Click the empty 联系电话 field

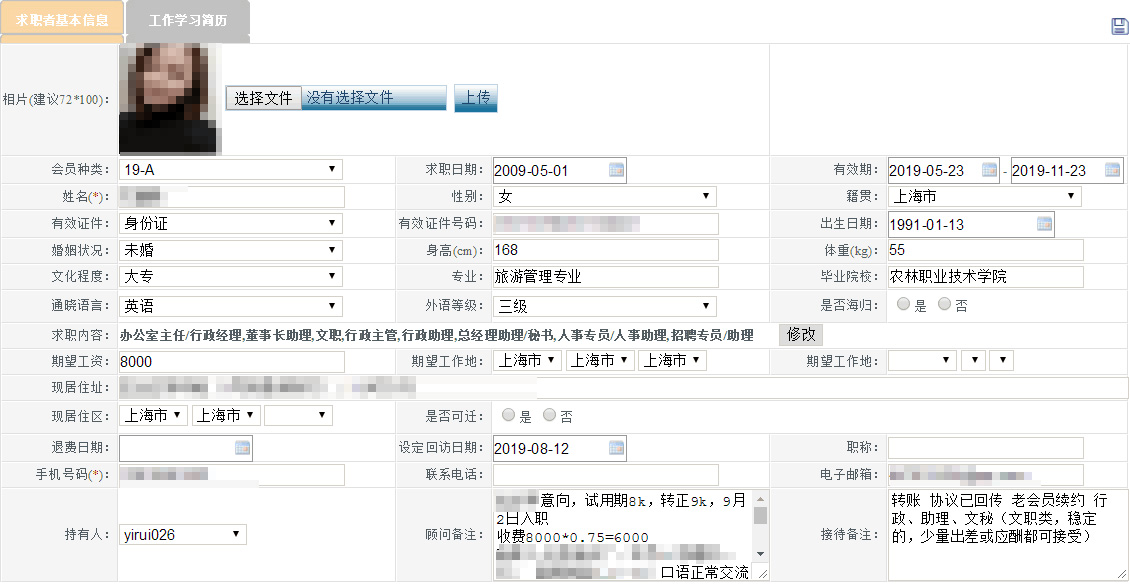pyautogui.click(x=606, y=475)
